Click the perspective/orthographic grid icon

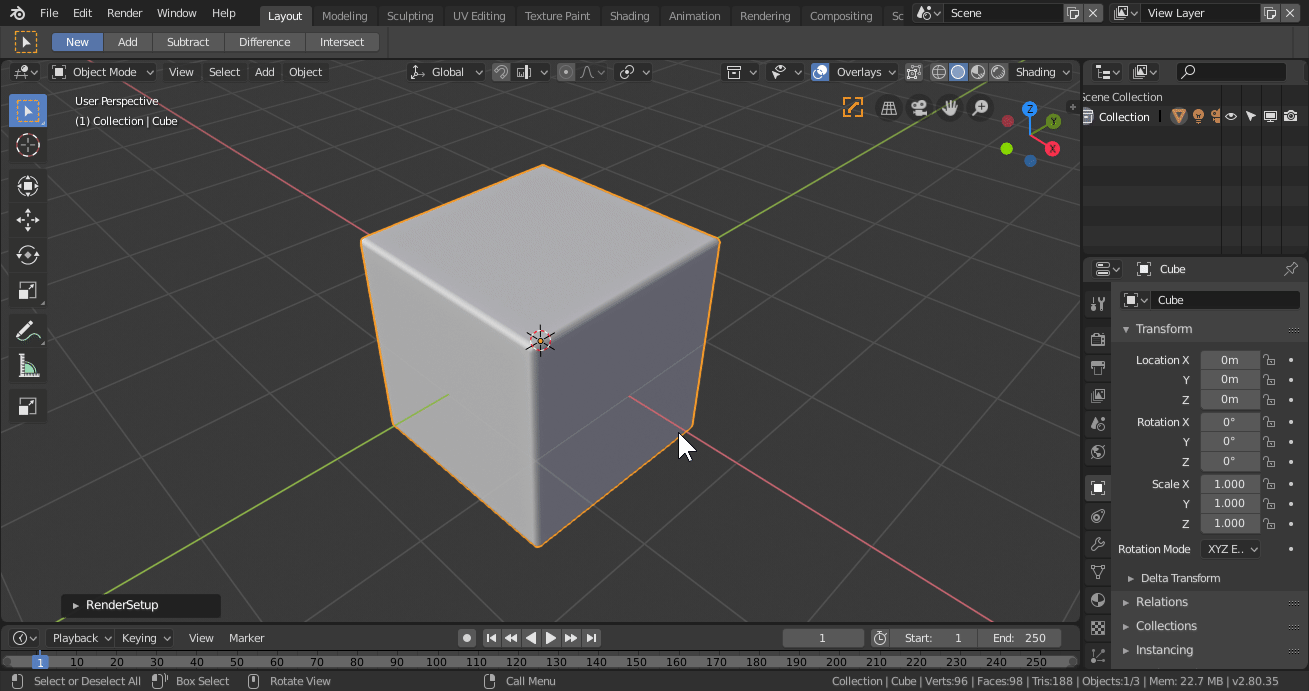click(887, 108)
